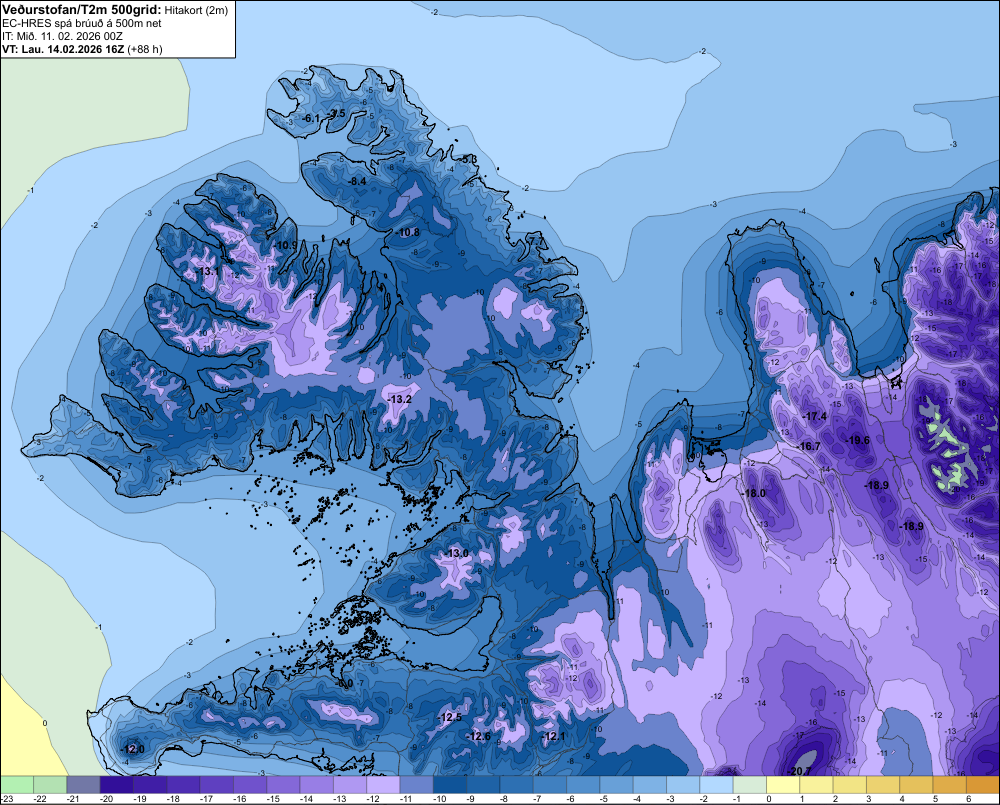Click the title text 'Veðurstofan/T2m 500grid'
Screen dimensions: 1000x805
[x=82, y=10]
